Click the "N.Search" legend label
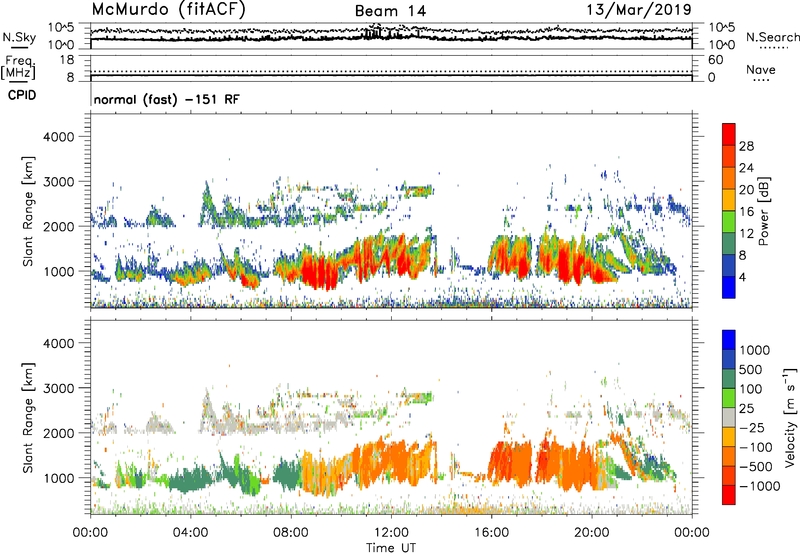The image size is (800, 554). click(x=772, y=37)
